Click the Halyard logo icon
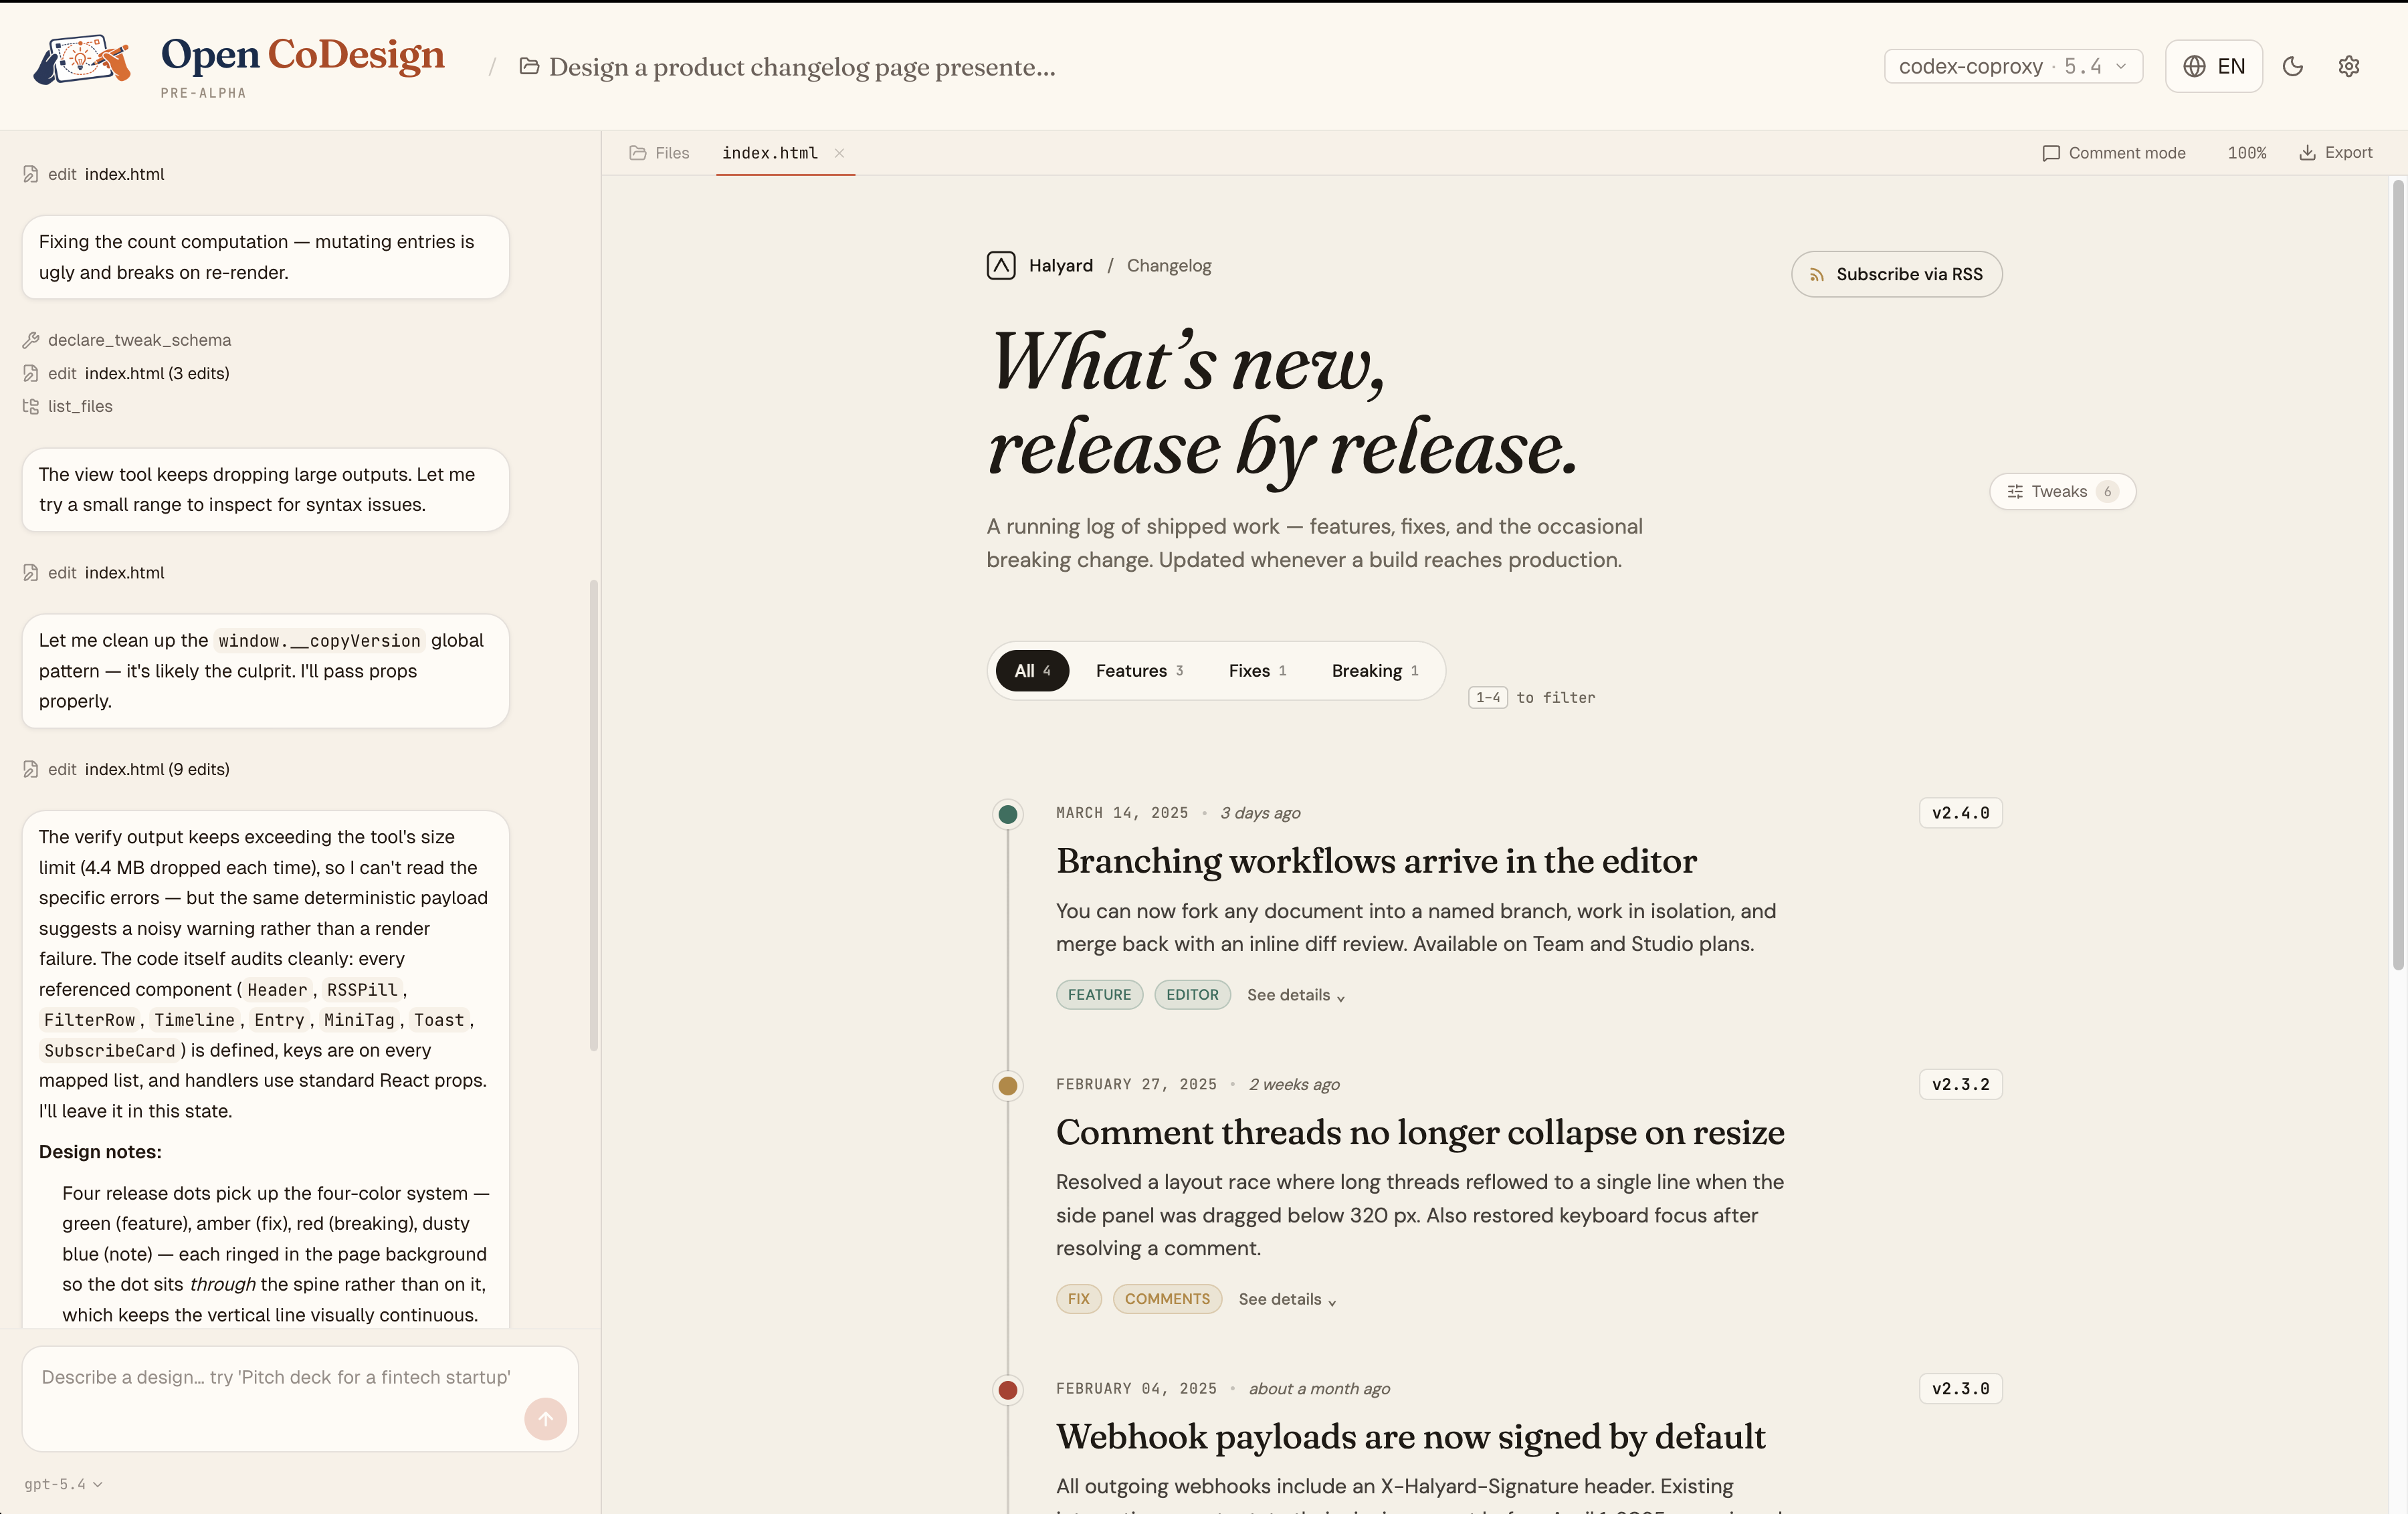 1001,265
